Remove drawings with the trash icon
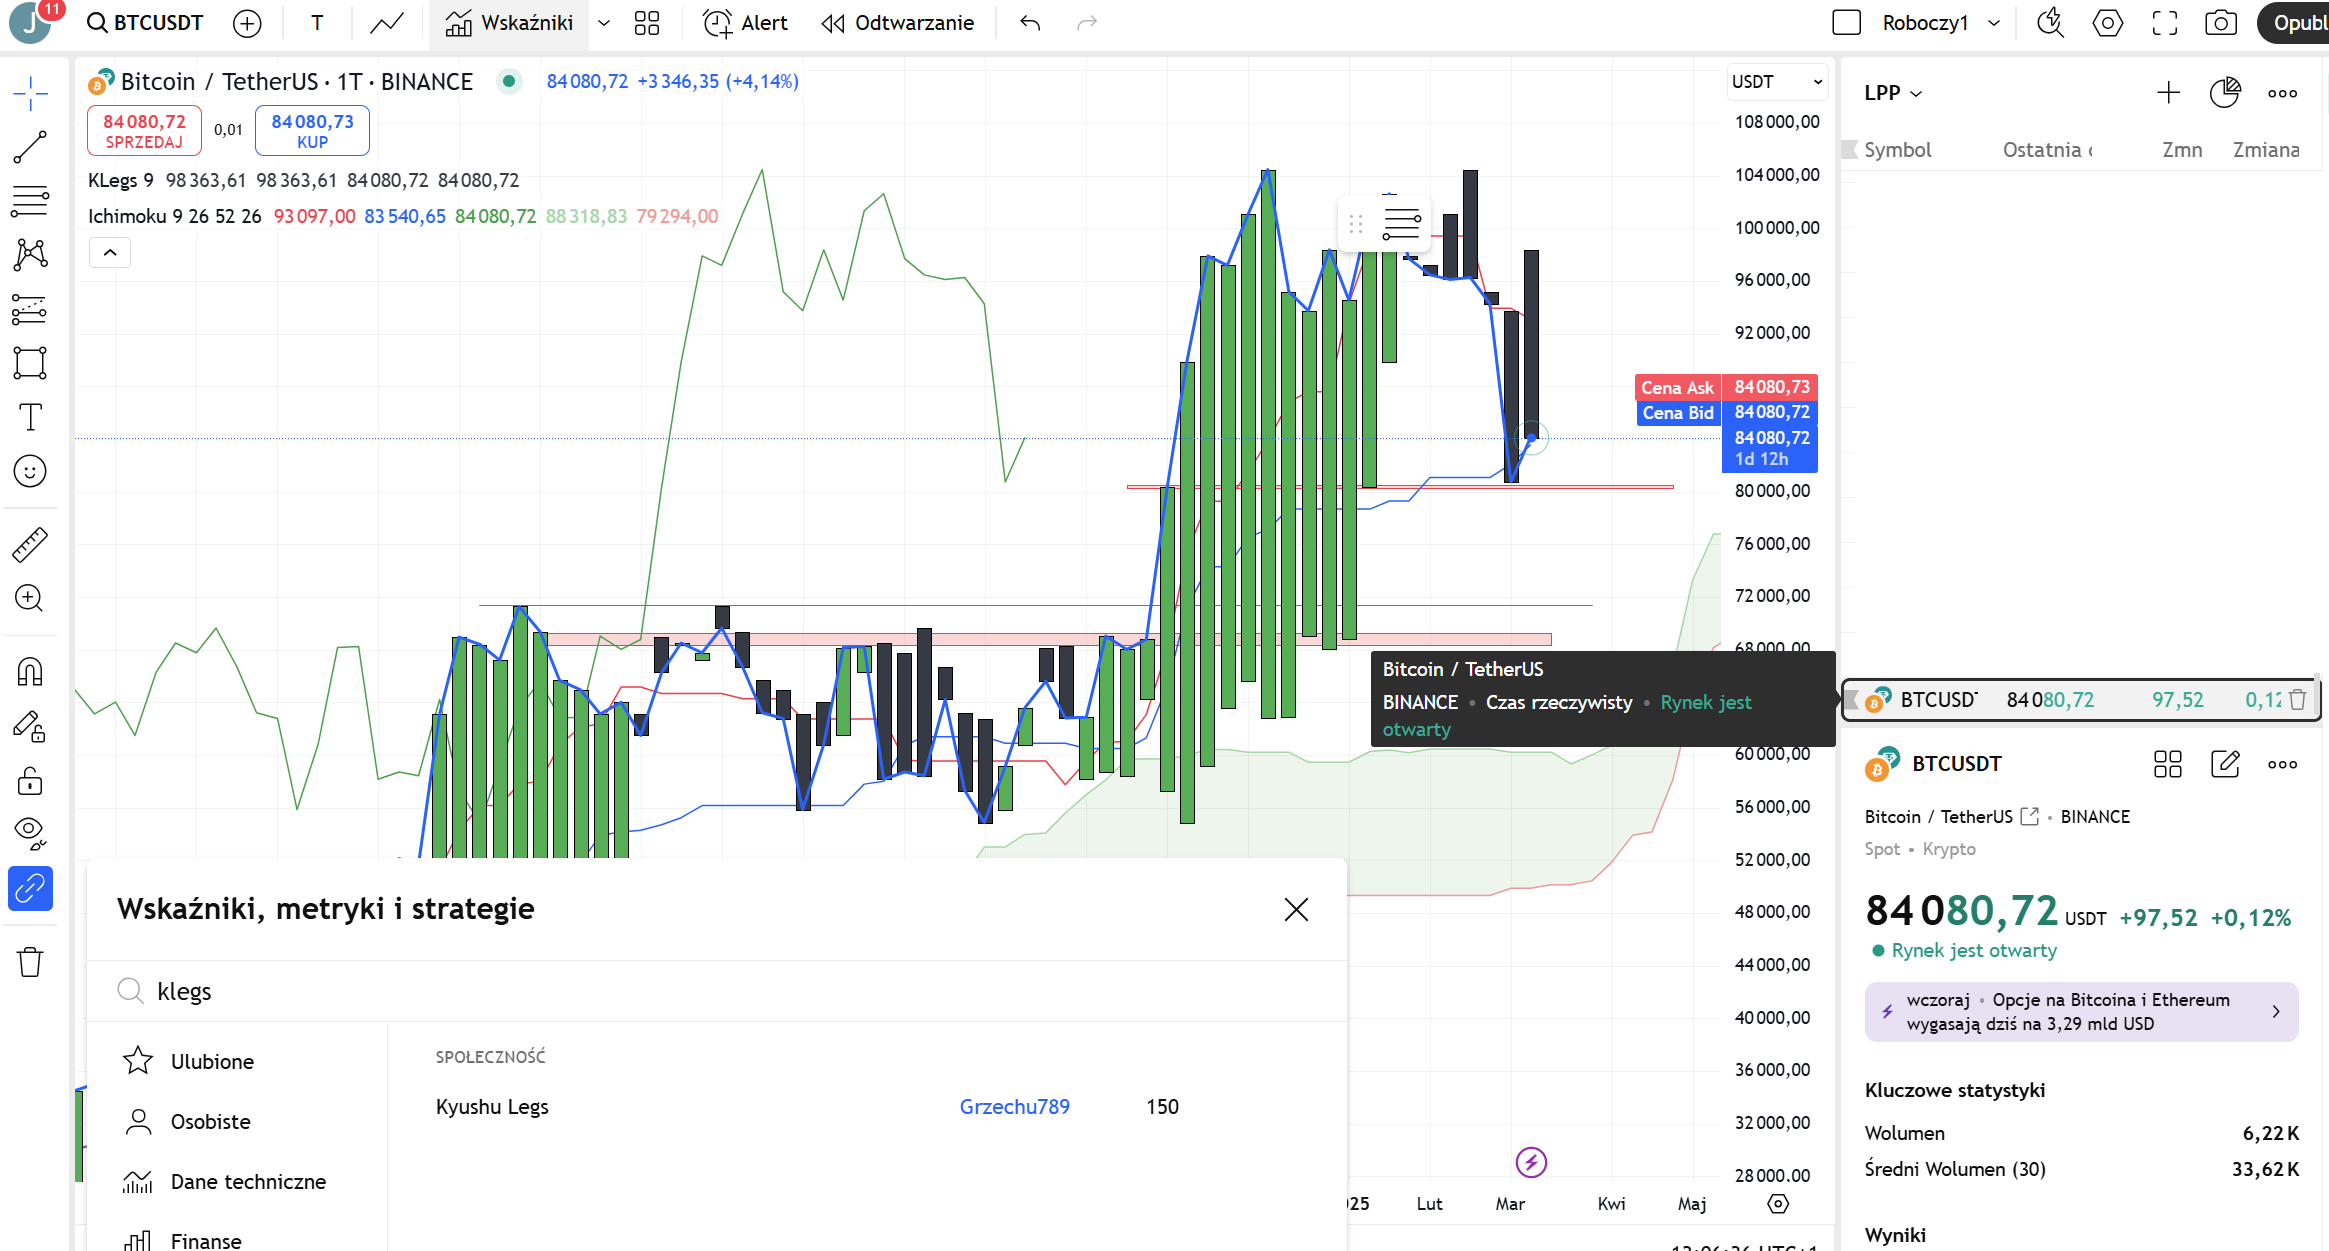 point(30,962)
